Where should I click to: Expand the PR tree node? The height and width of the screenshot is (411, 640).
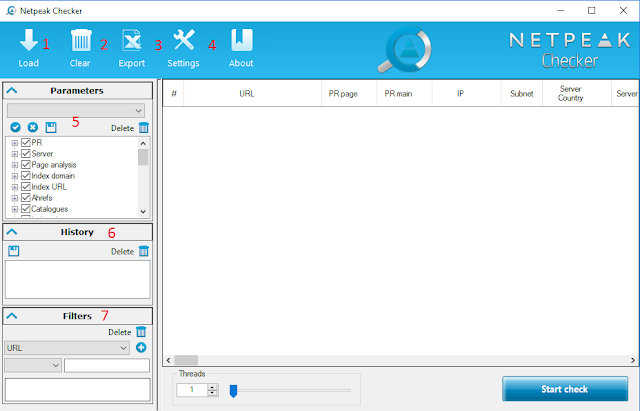point(15,143)
